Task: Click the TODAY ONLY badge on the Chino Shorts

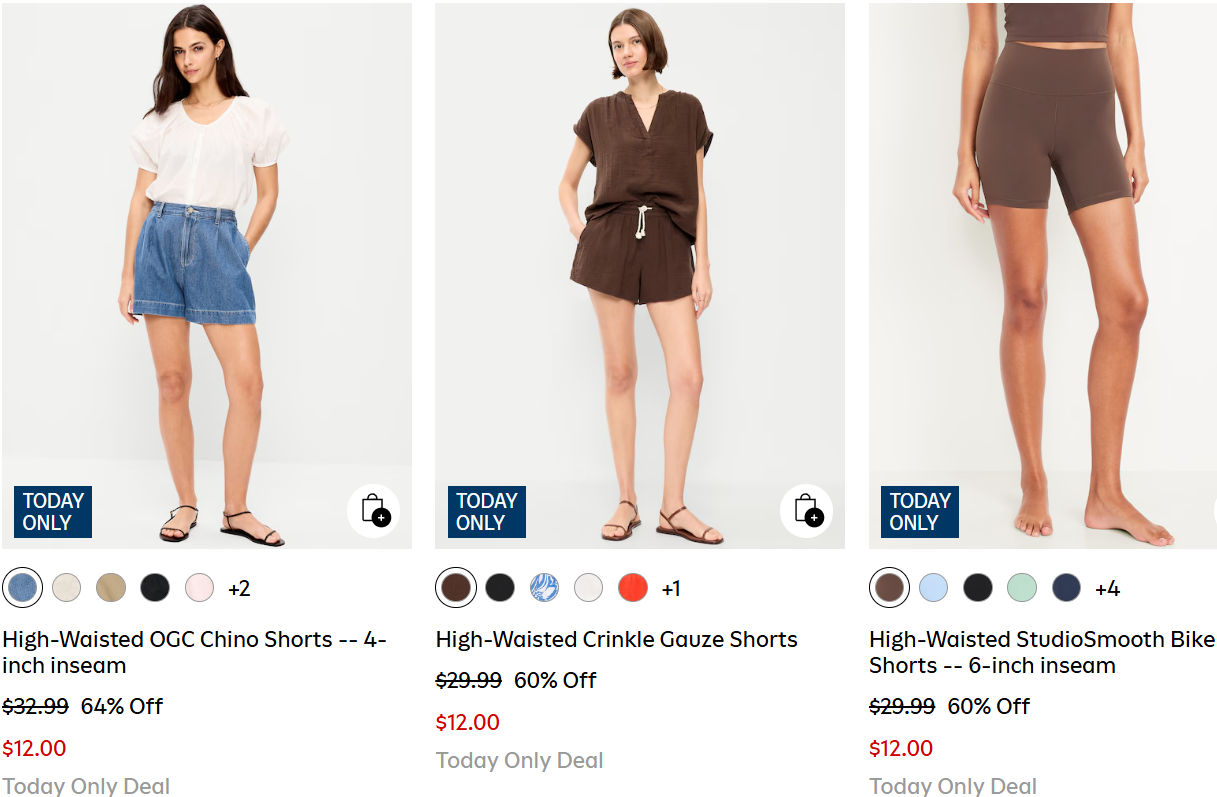Action: pyautogui.click(x=52, y=511)
